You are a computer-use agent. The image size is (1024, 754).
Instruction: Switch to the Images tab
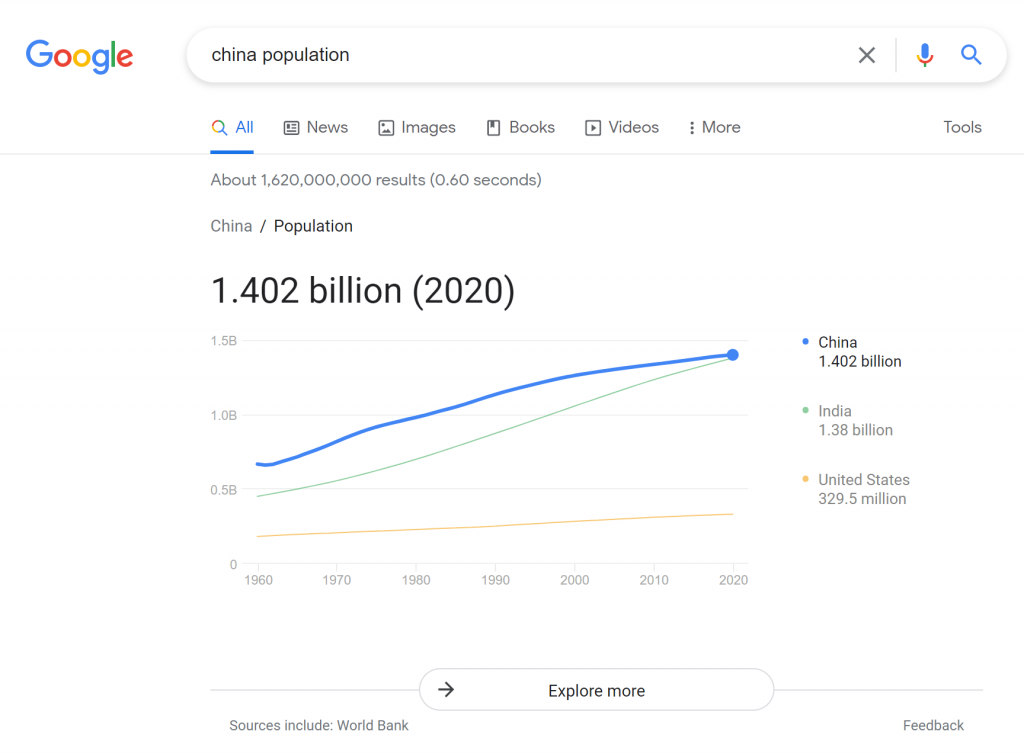[417, 127]
